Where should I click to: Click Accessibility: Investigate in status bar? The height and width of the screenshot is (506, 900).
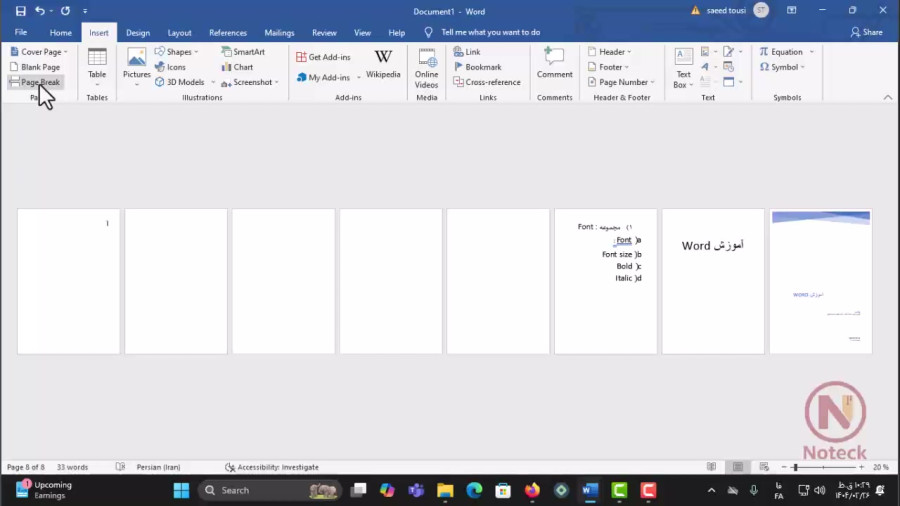(271, 467)
